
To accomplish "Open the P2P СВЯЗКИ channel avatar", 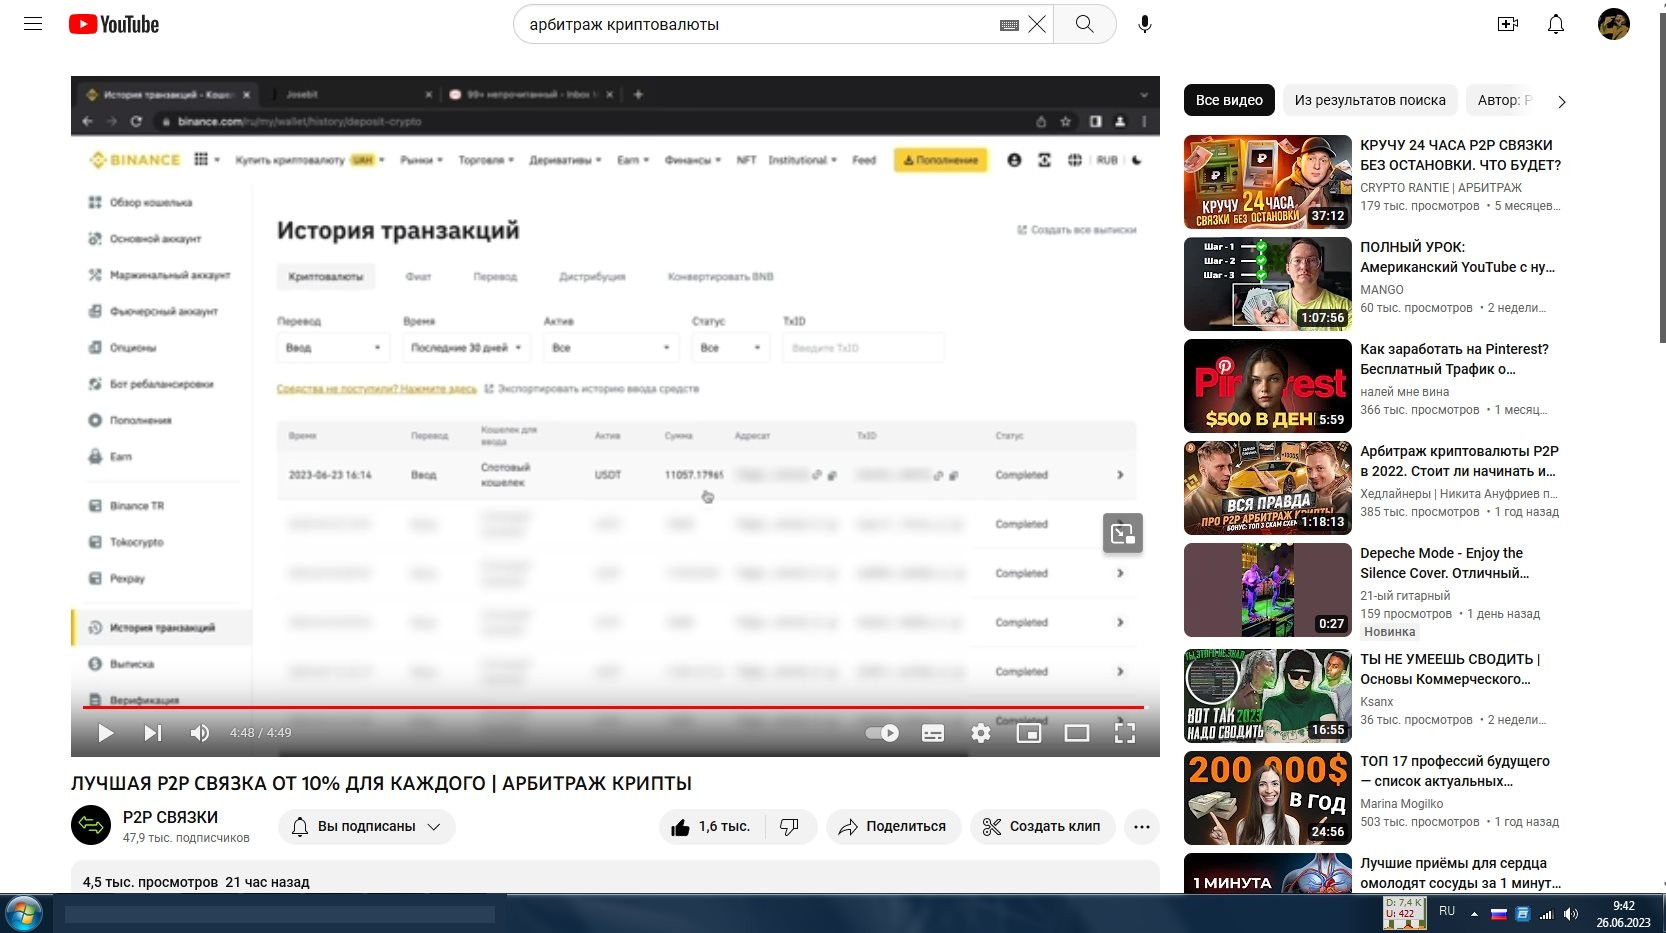I will [x=91, y=826].
